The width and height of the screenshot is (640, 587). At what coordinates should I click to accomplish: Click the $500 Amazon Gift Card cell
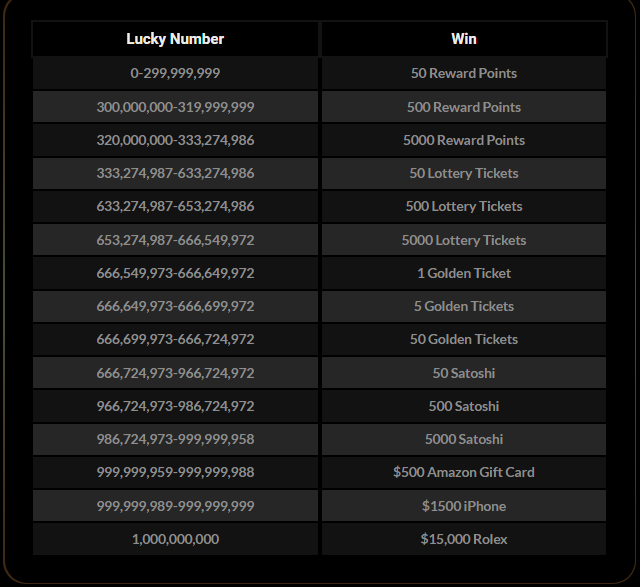tap(464, 473)
